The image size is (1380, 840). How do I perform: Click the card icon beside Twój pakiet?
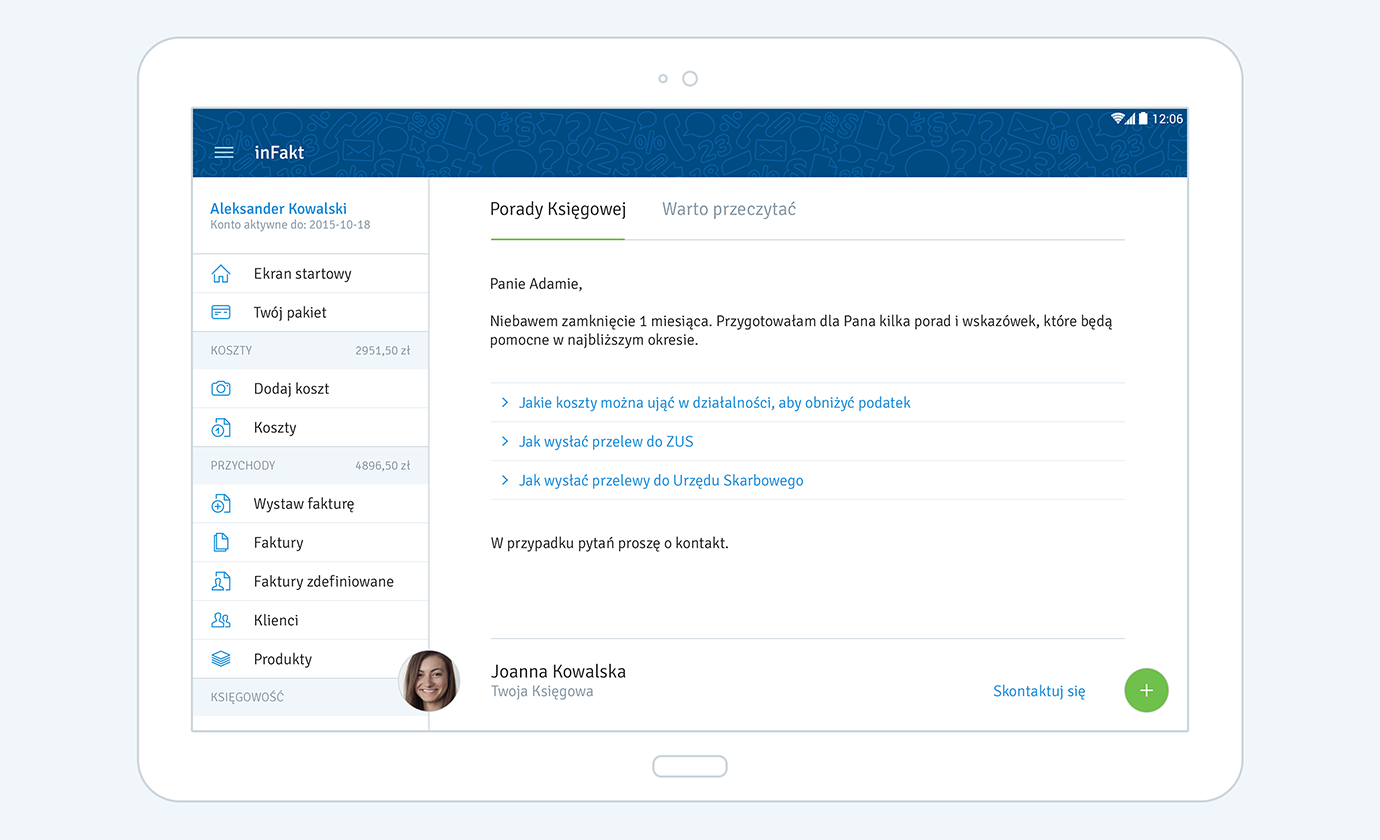click(x=221, y=312)
